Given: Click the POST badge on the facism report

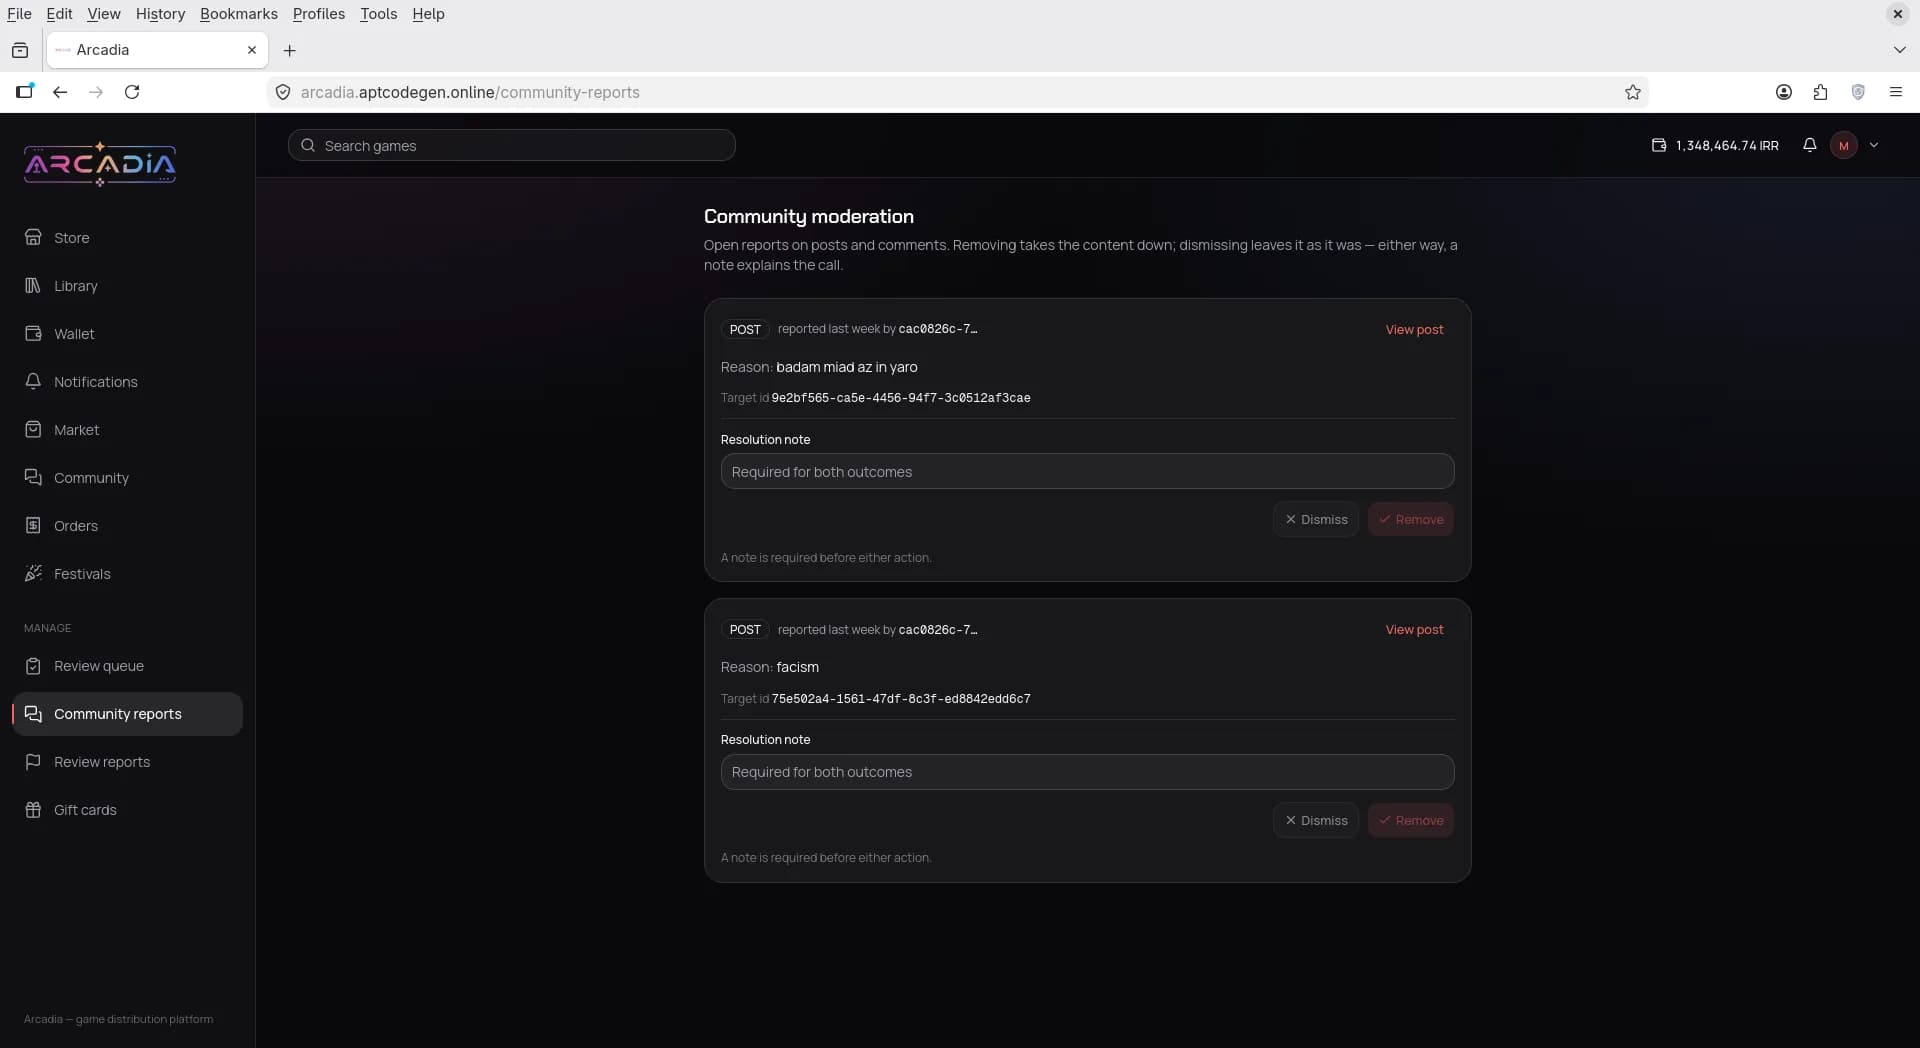Looking at the screenshot, I should pos(745,629).
